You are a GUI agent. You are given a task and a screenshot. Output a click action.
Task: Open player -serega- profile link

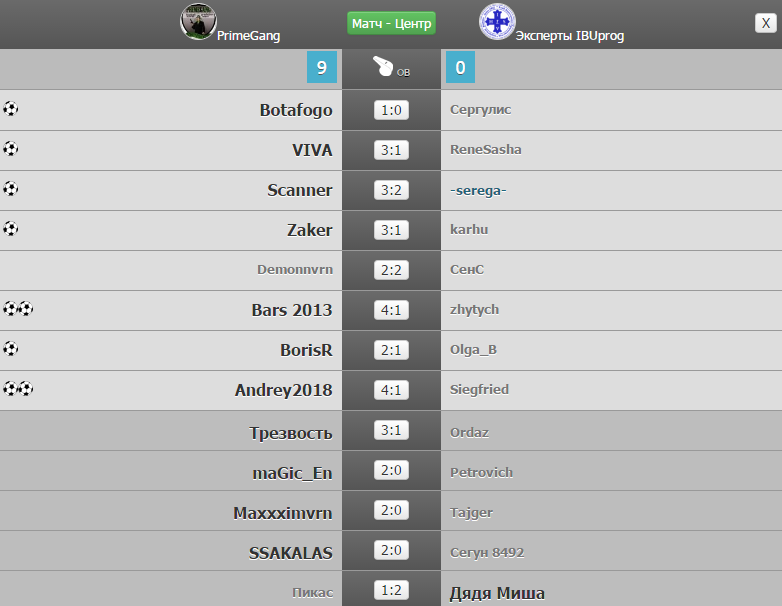coord(478,191)
